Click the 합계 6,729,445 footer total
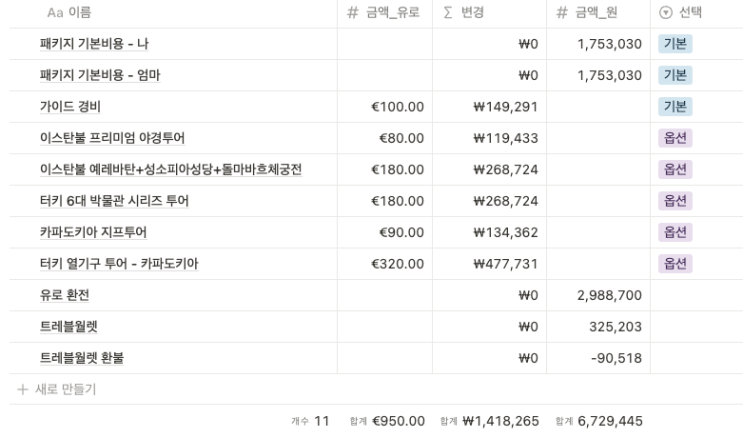 598,419
